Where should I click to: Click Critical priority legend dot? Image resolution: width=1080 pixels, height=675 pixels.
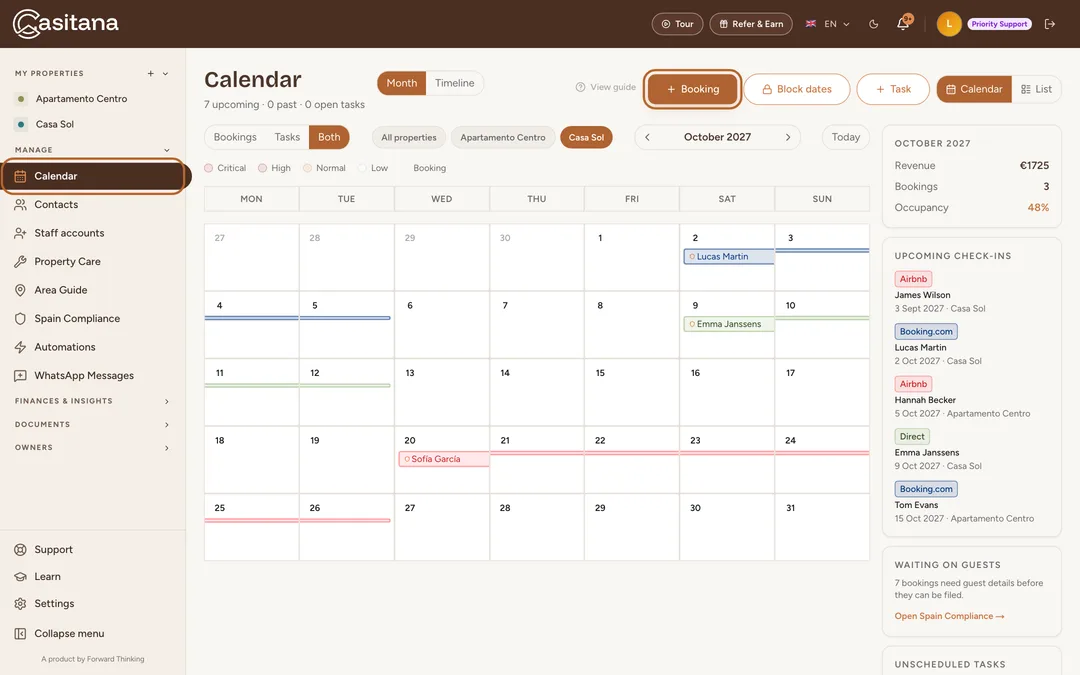click(209, 168)
